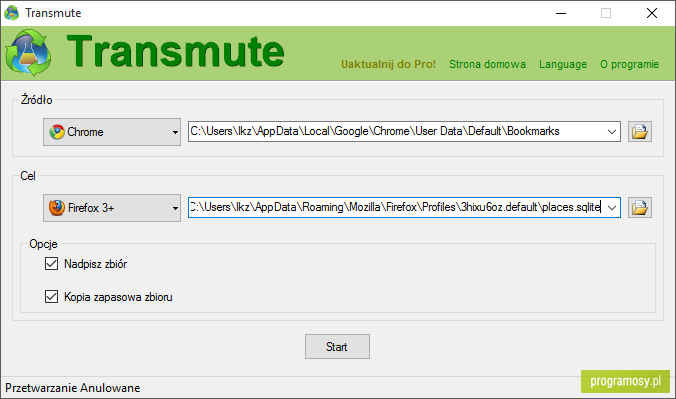Open the Language menu

(x=563, y=64)
